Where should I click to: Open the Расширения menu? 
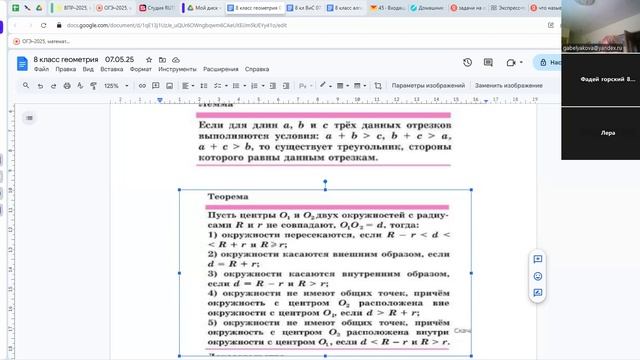click(221, 69)
